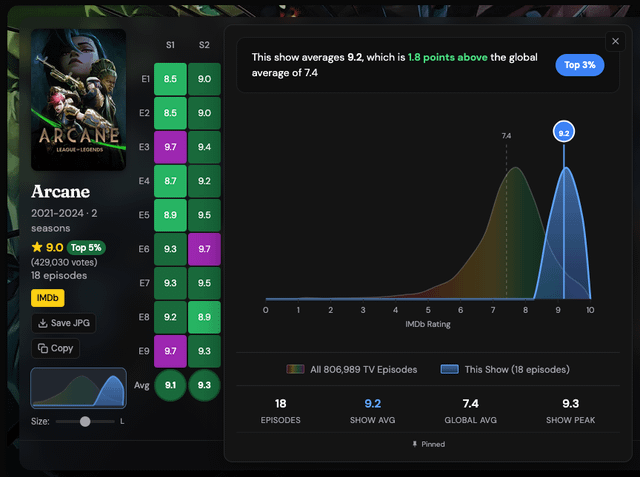Click the 9.2 marker on the chart
This screenshot has width=640, height=477.
(564, 132)
